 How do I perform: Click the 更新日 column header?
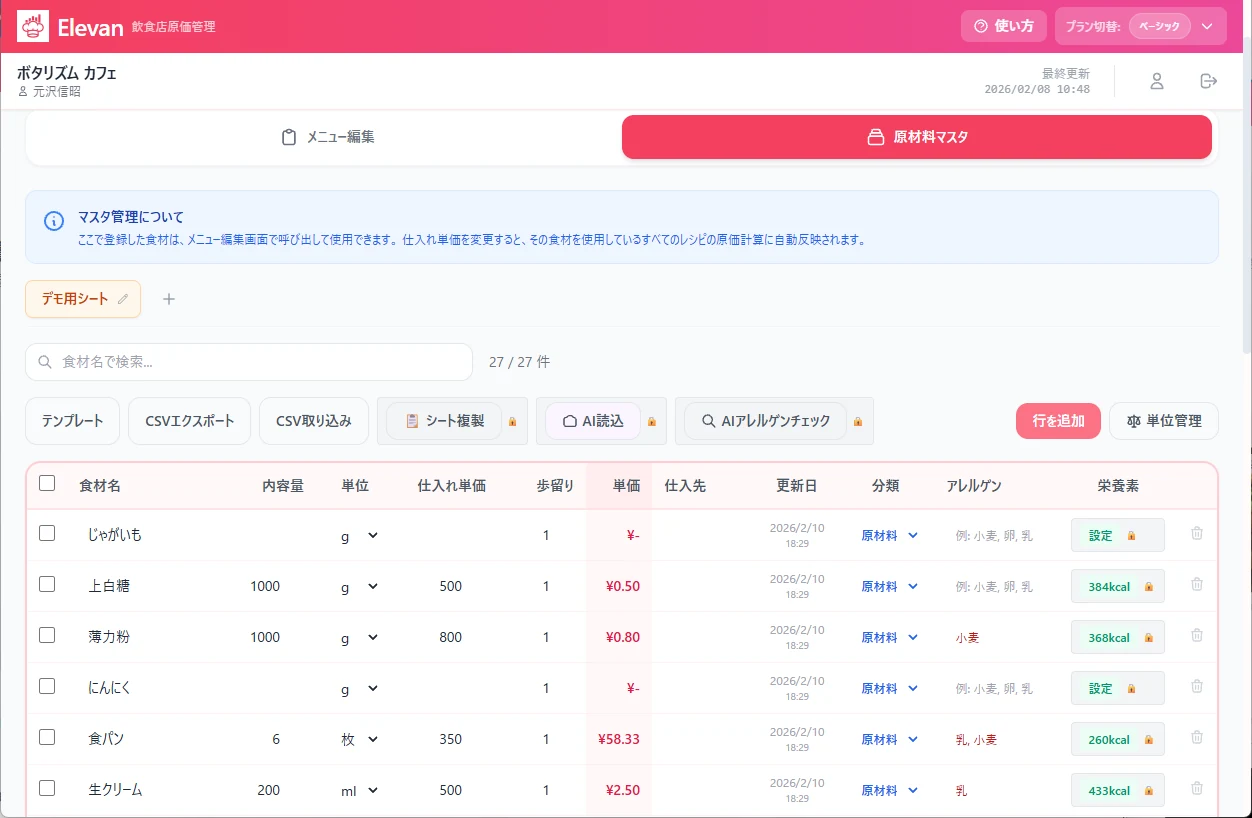click(797, 486)
